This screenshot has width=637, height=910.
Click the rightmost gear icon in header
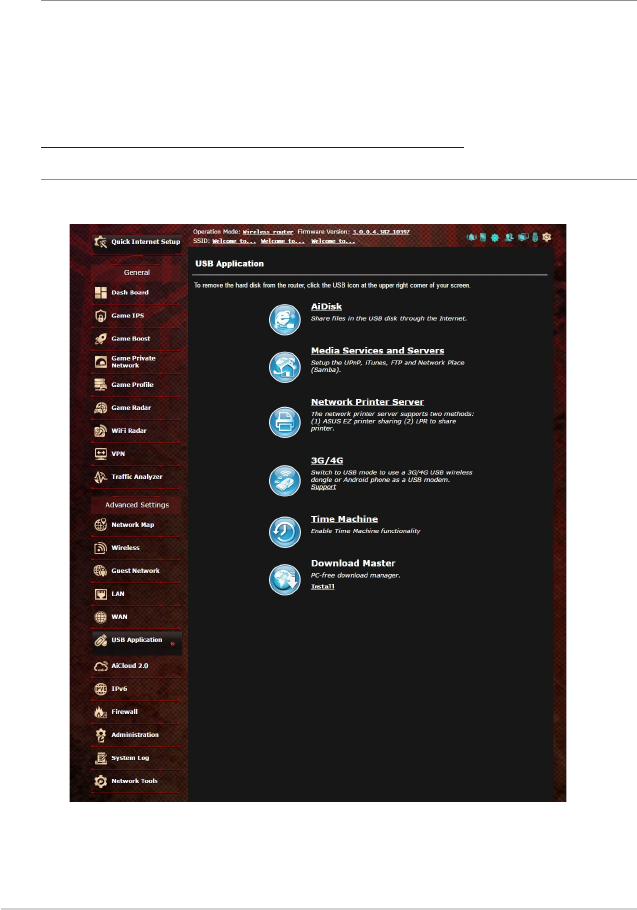point(546,237)
